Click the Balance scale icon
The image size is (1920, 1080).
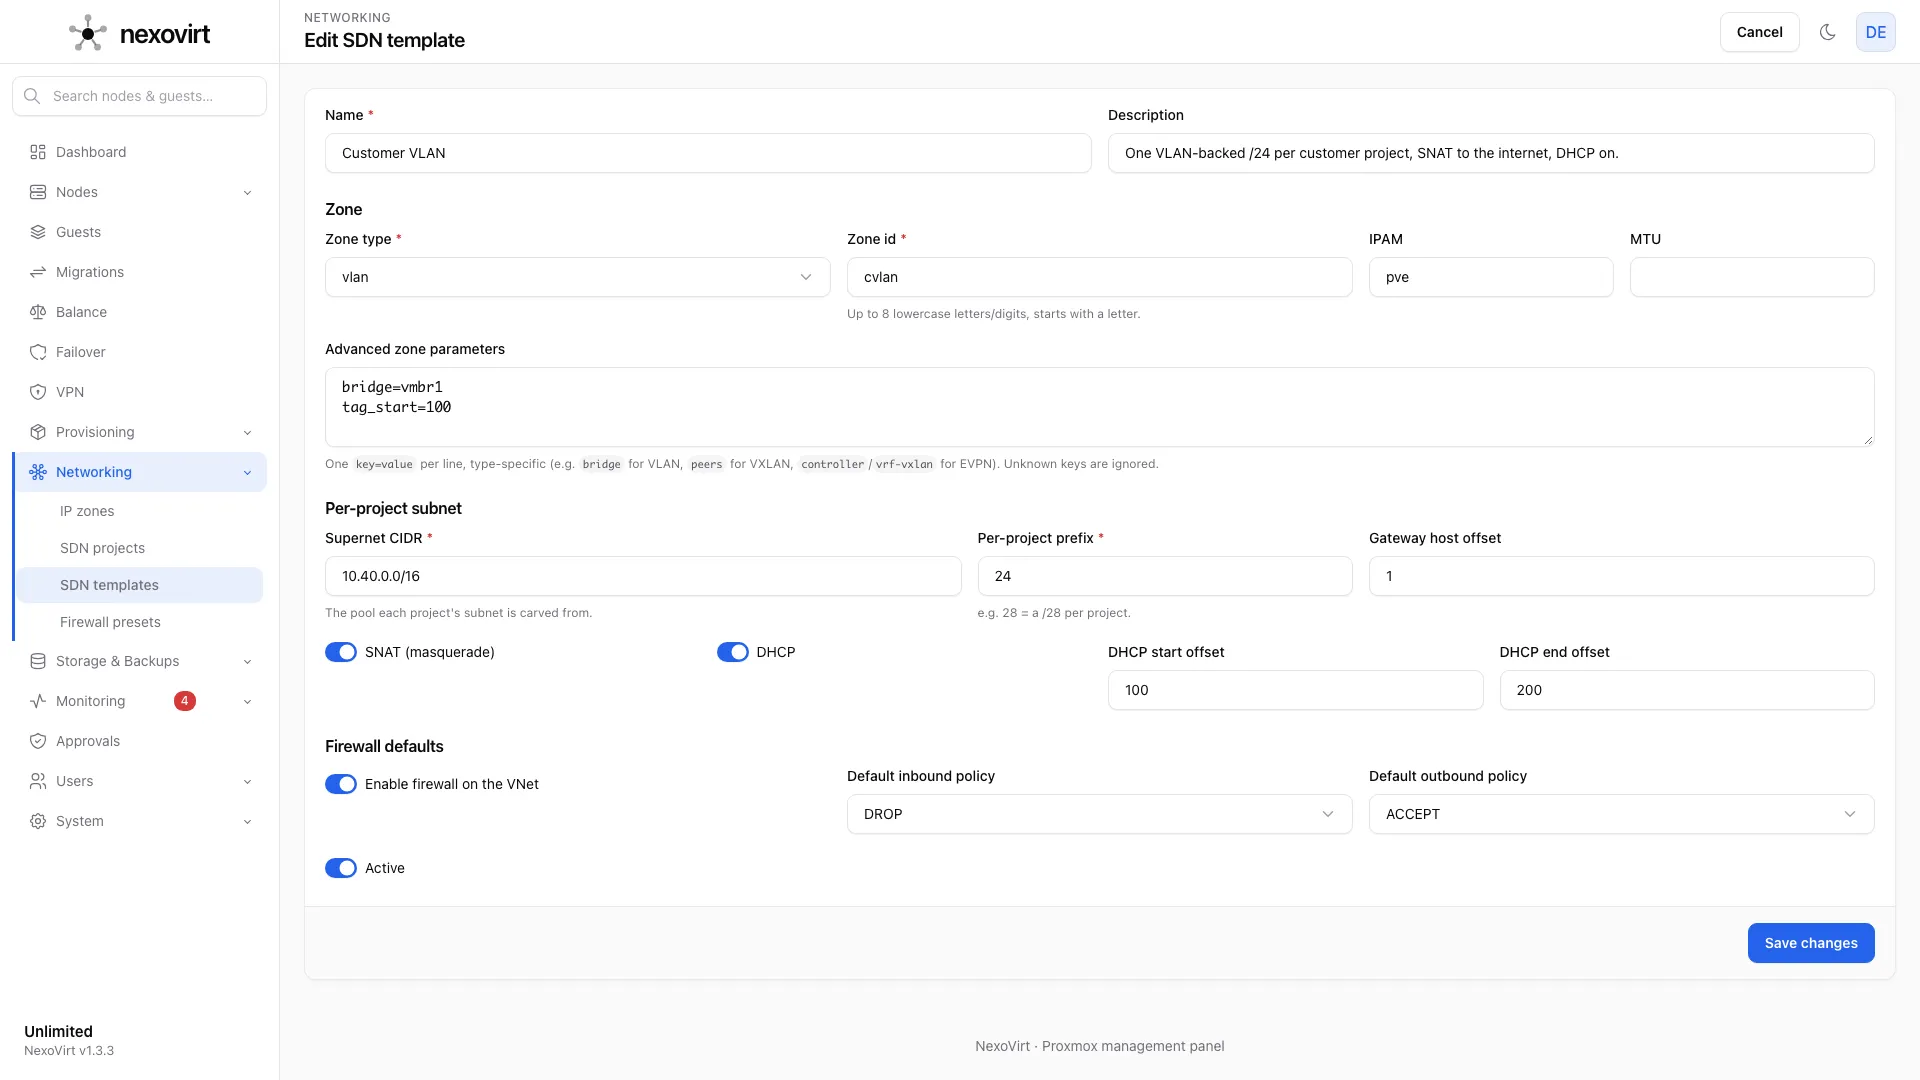pyautogui.click(x=38, y=312)
